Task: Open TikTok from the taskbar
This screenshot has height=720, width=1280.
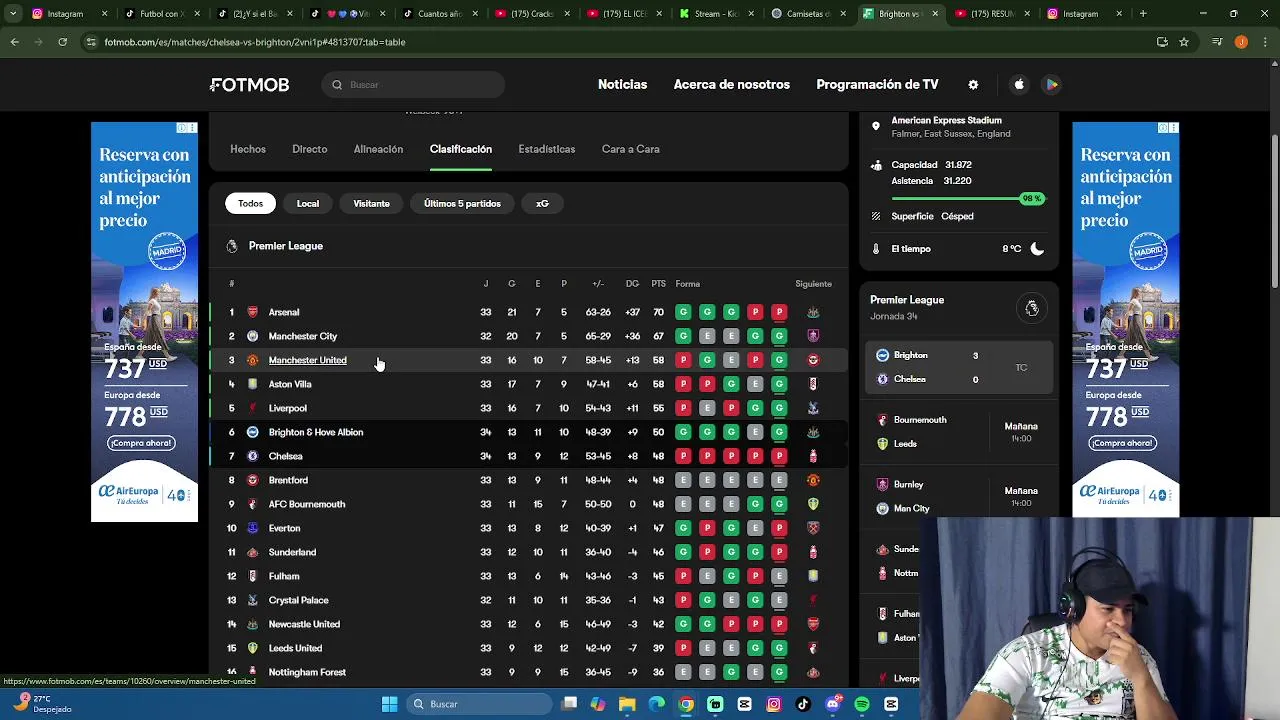Action: (803, 704)
